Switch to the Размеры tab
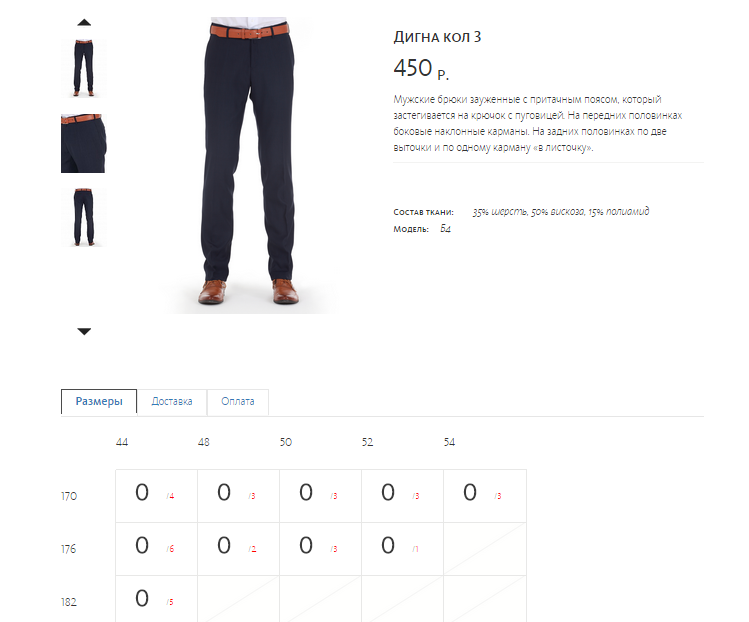Screen dimensions: 749x622 (99, 401)
